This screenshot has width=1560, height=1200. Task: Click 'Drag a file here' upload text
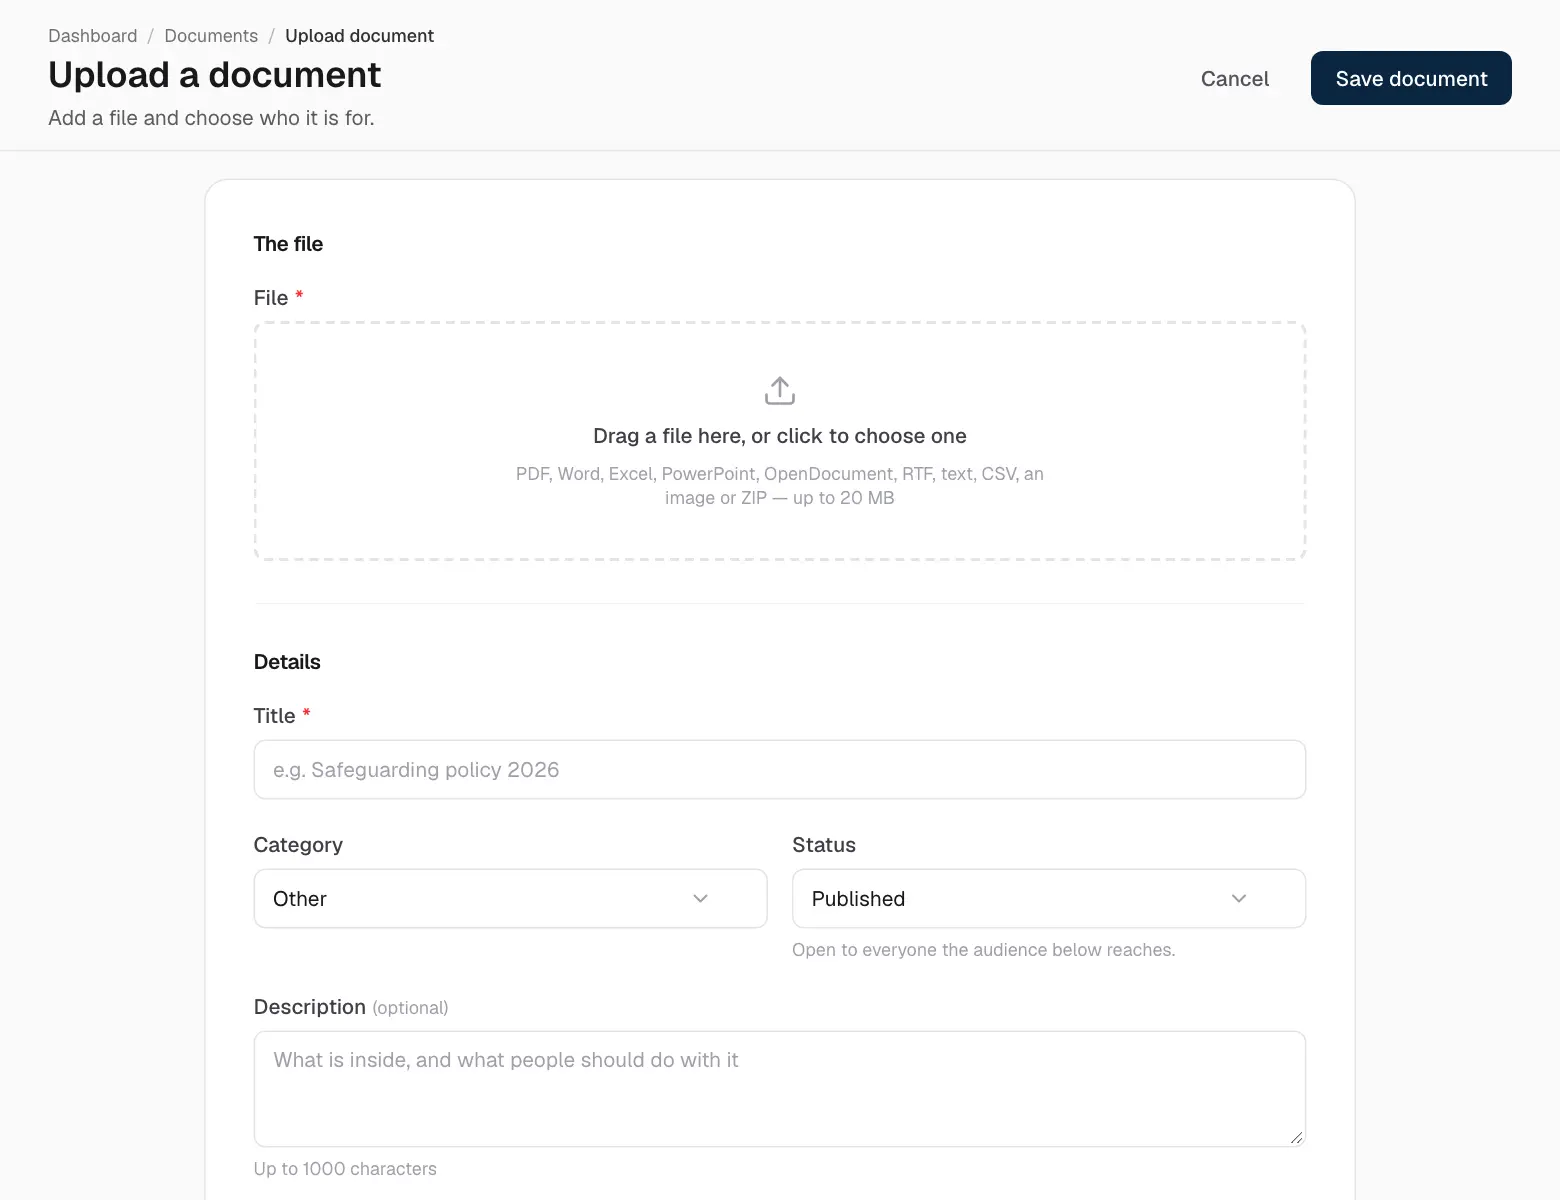[x=779, y=436]
